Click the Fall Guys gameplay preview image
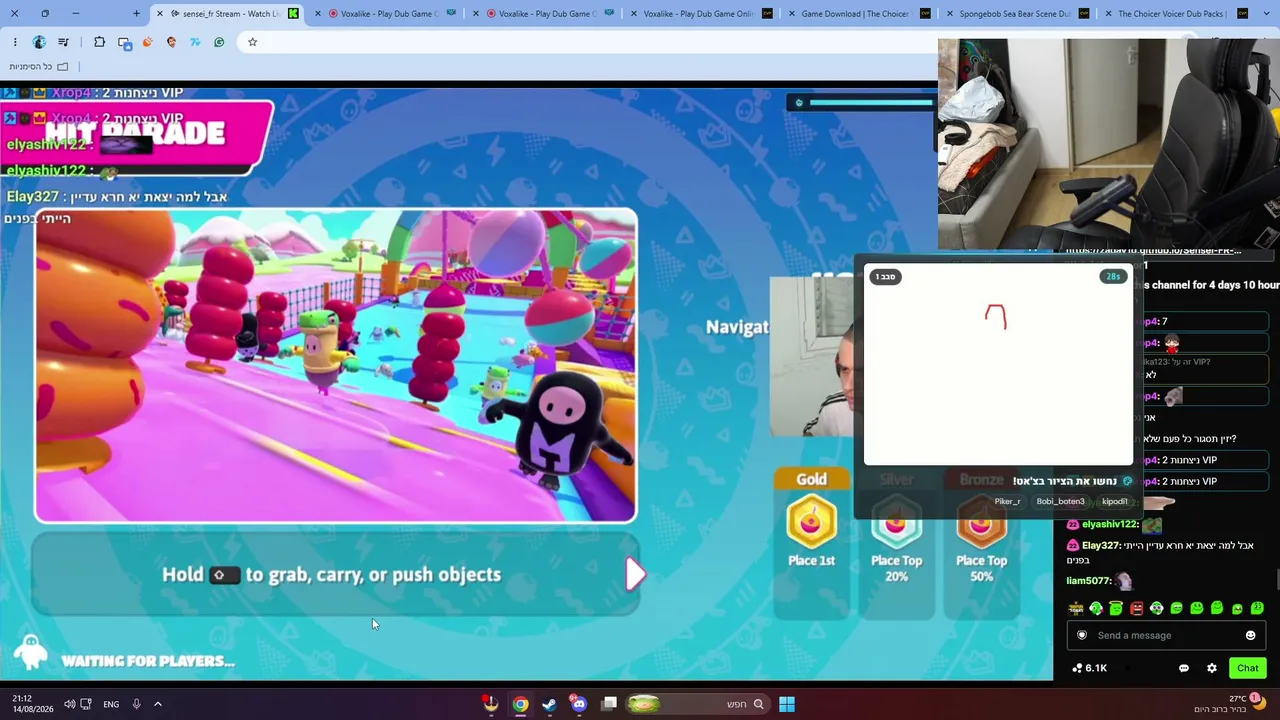 (336, 366)
